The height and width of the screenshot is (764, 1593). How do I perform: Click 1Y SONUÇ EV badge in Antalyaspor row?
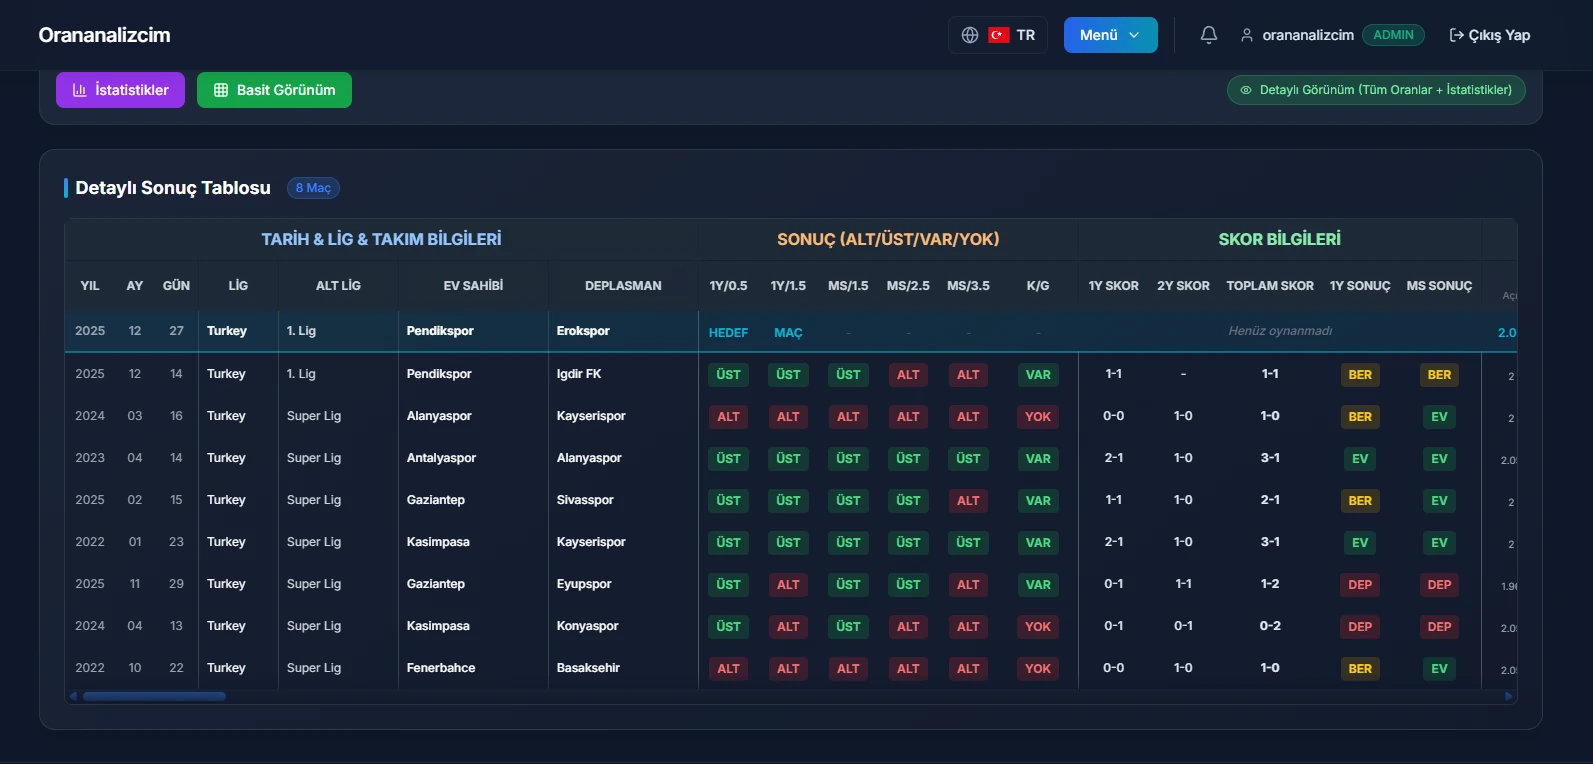[x=1360, y=459]
